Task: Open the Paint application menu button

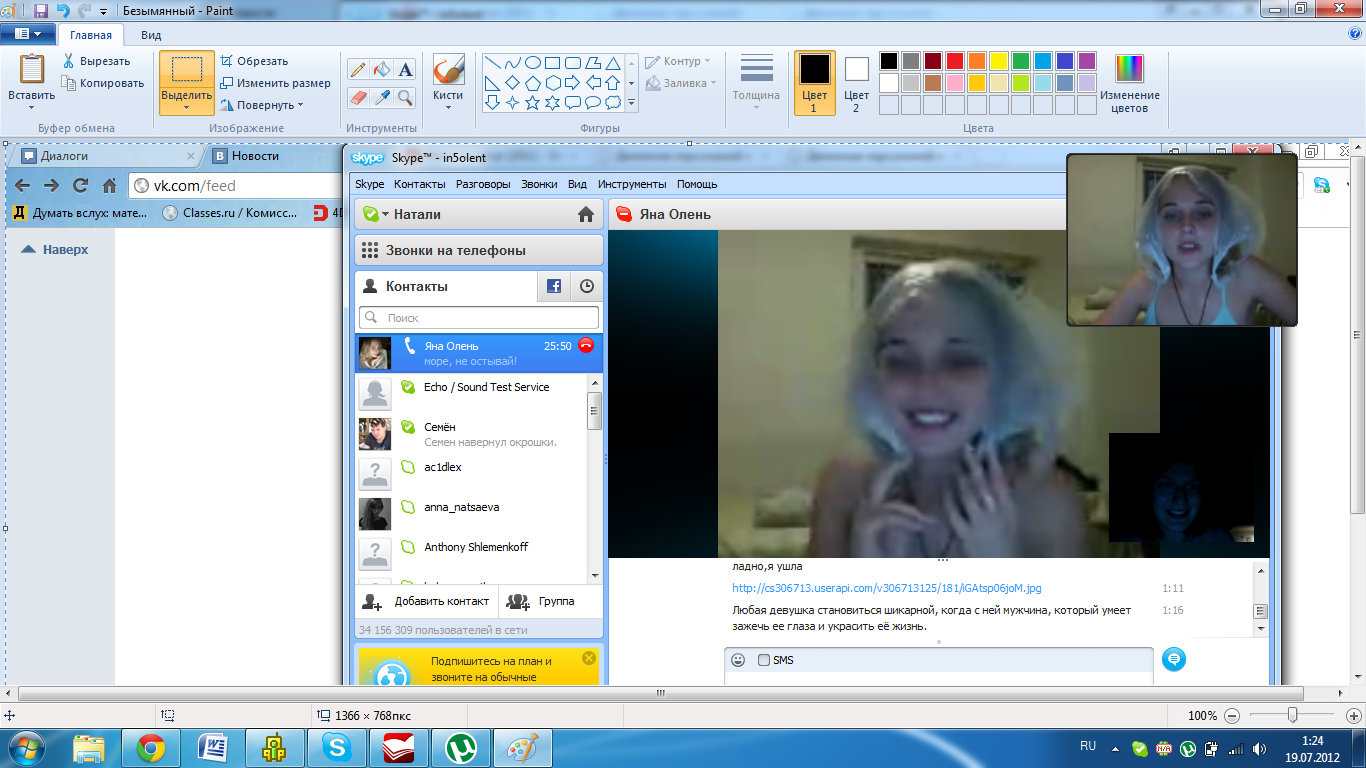Action: click(x=28, y=34)
